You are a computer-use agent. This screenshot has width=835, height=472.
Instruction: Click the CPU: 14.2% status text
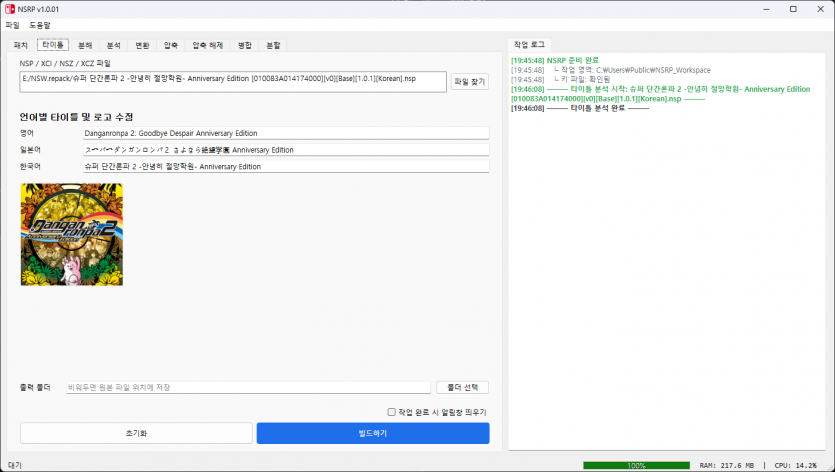(796, 466)
